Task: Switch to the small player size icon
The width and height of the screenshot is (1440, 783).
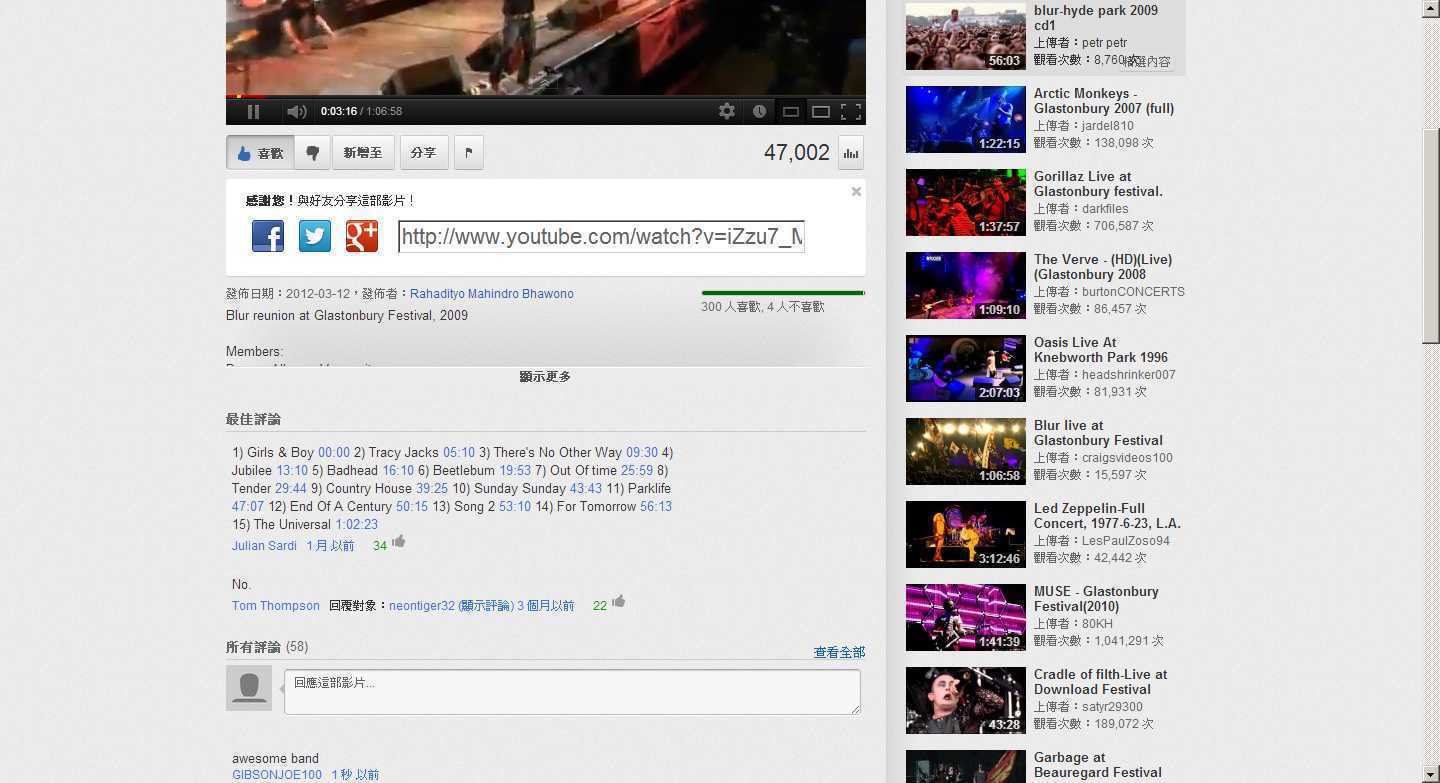Action: [x=790, y=112]
